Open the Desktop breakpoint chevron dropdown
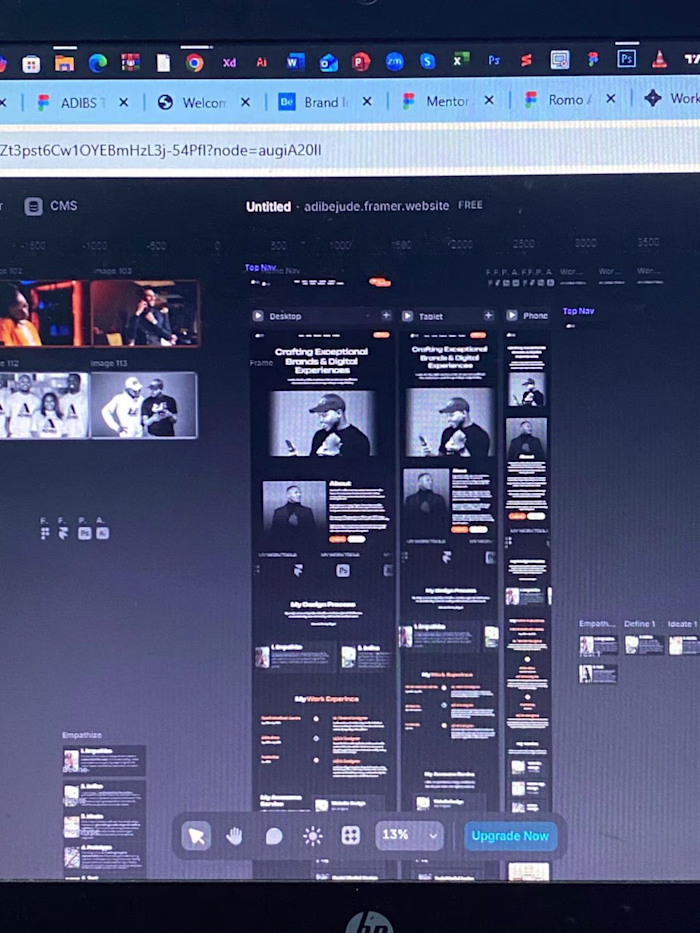The image size is (700, 933). pos(368,316)
